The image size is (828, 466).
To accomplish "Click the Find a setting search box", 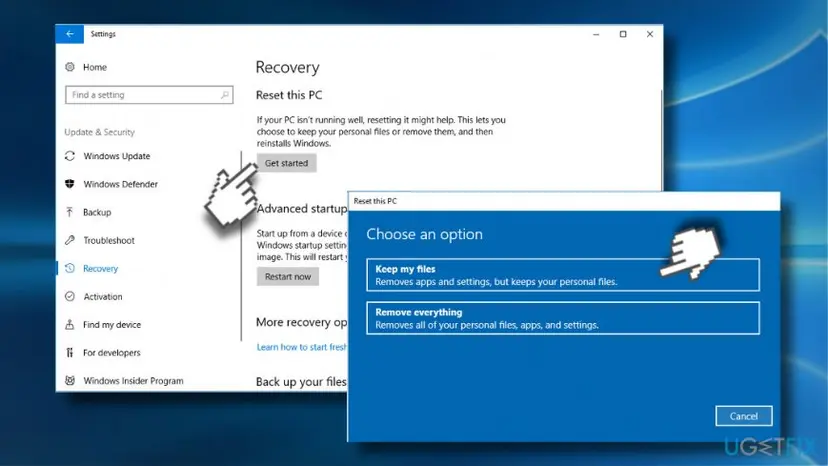I will (x=149, y=95).
